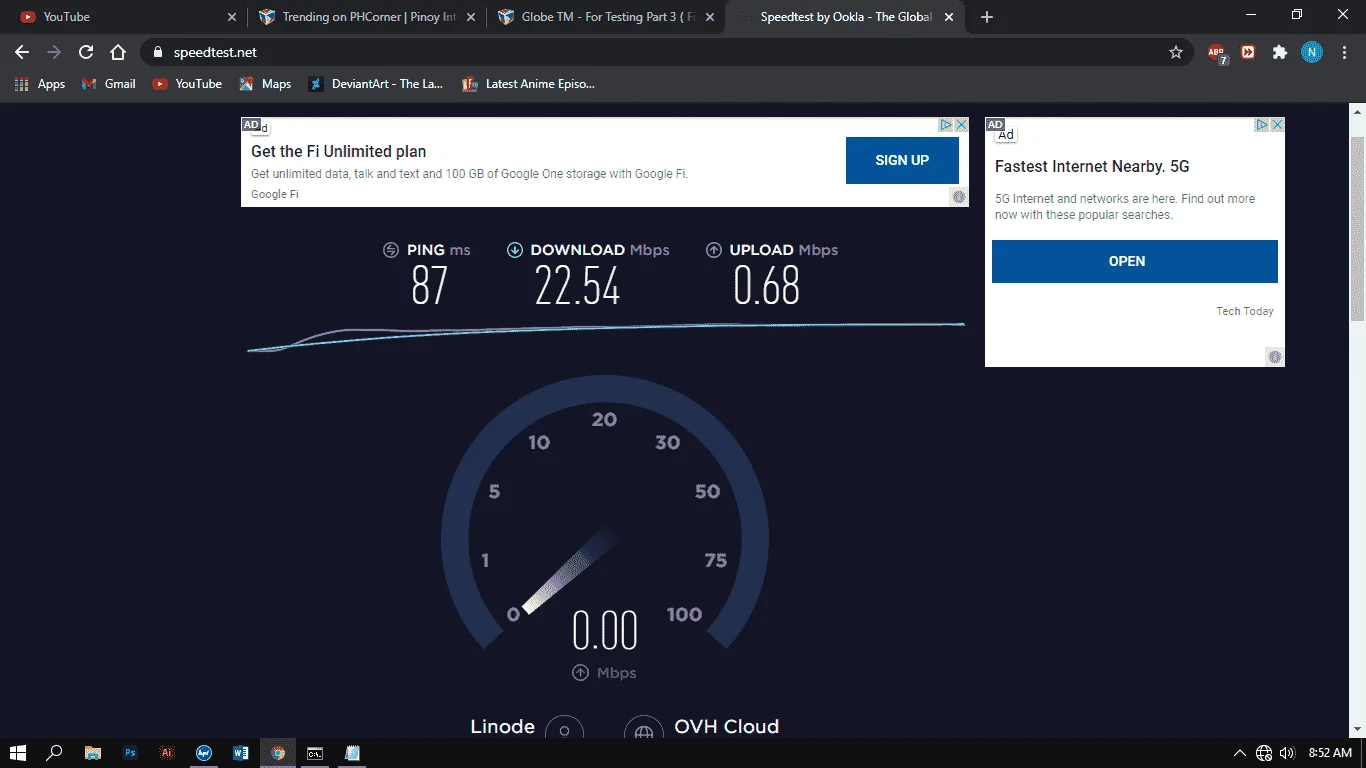Bookmark this page with the star icon
This screenshot has height=768, width=1366.
coord(1176,52)
